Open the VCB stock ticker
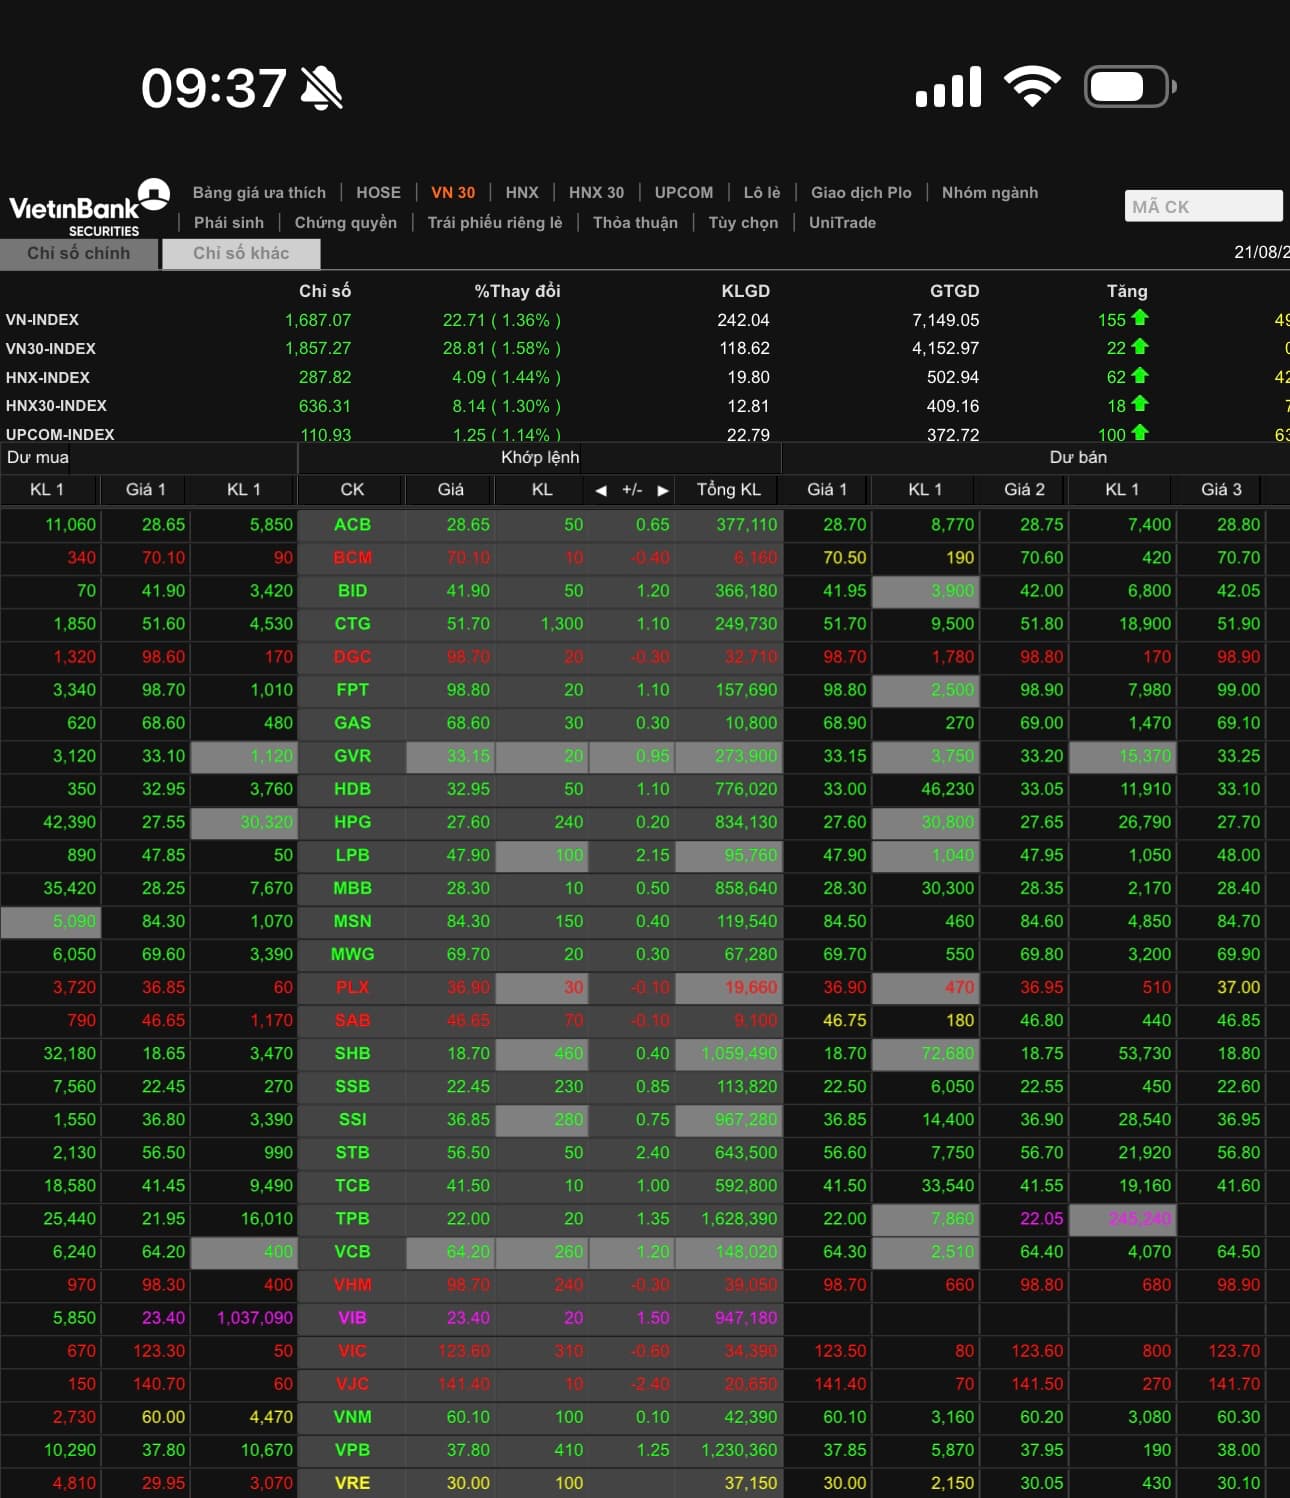 point(352,1251)
